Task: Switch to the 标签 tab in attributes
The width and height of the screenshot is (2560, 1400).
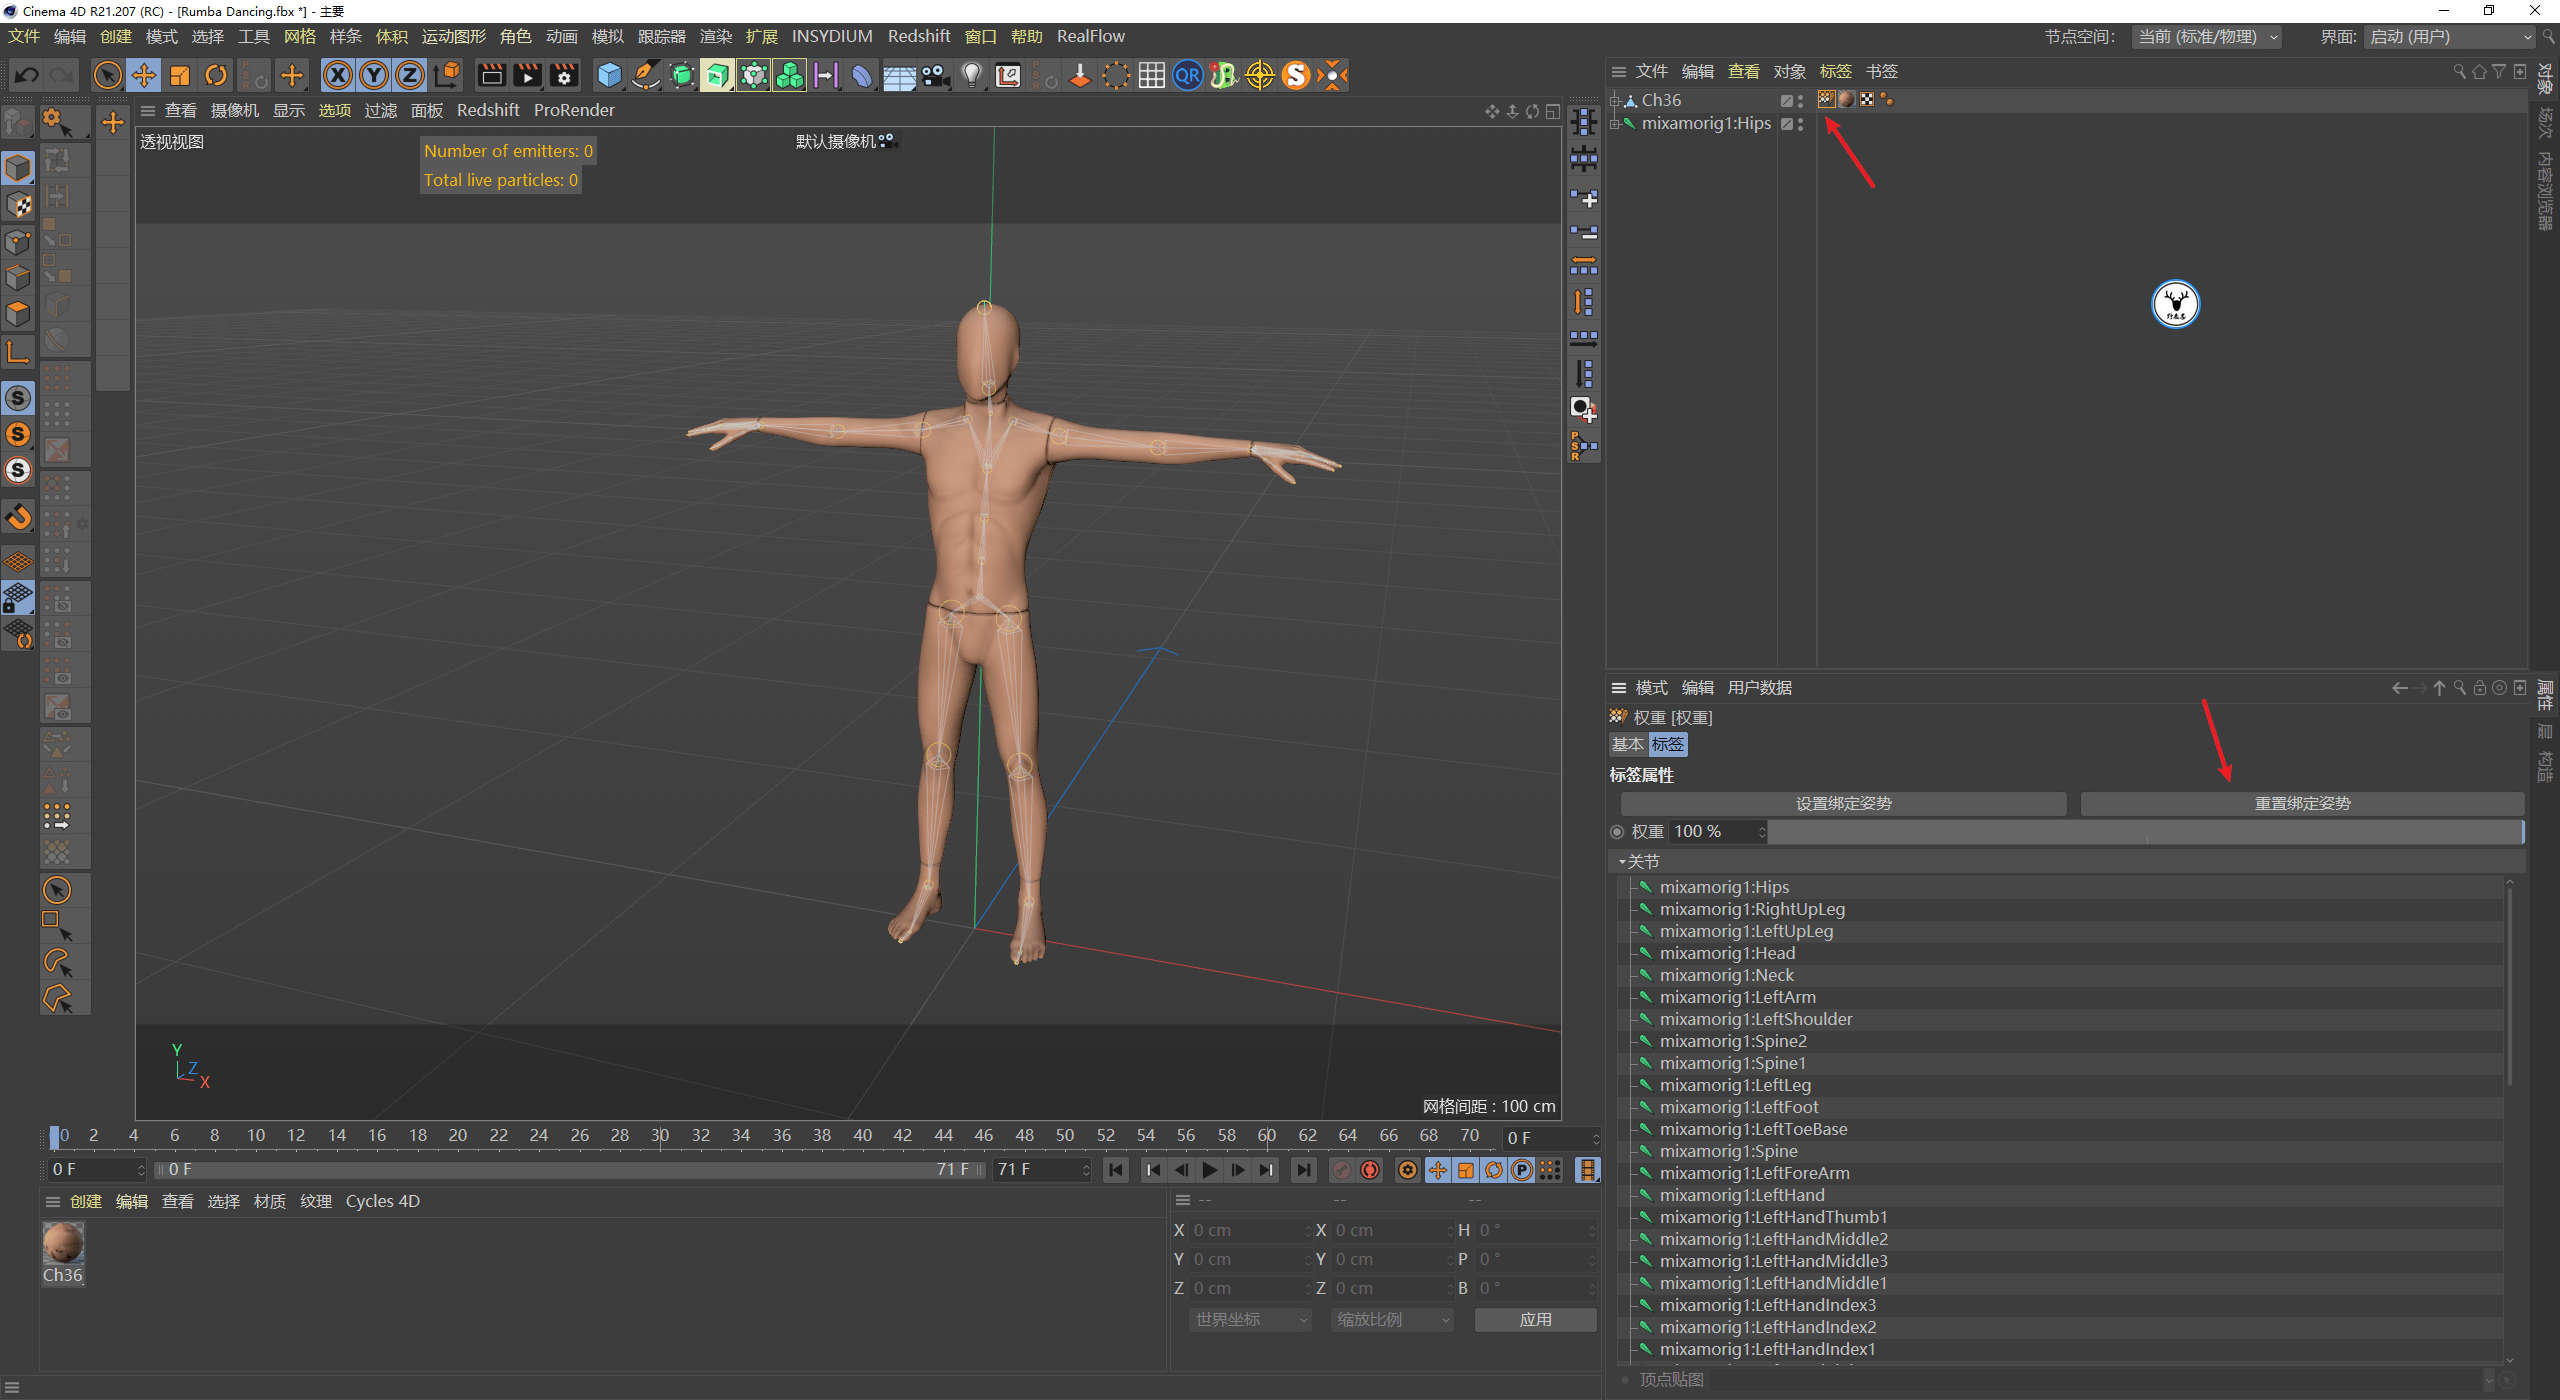Action: 1668,744
